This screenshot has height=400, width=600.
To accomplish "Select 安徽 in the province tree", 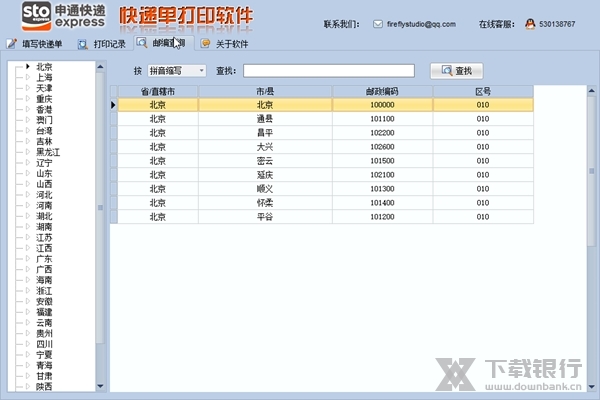I will (44, 302).
